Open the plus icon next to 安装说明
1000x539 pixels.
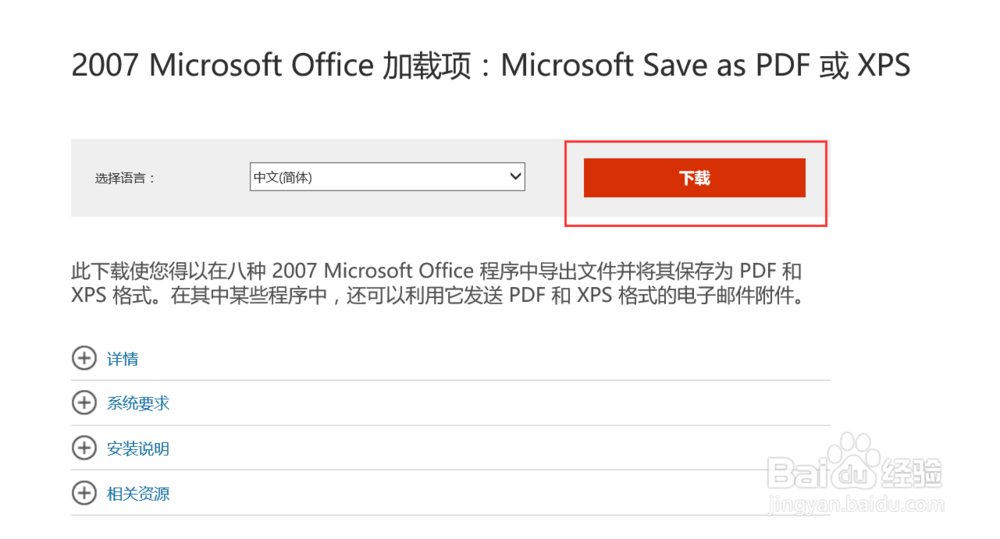coord(84,448)
